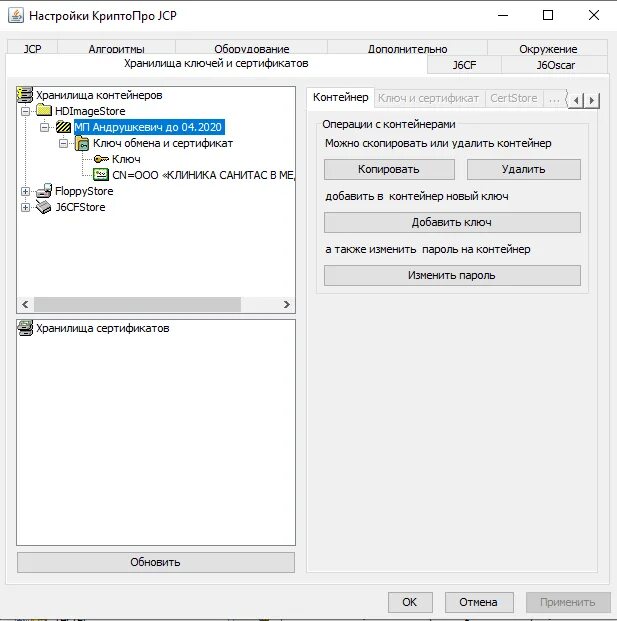617x621 pixels.
Task: Click the Добавить ключ button
Action: tap(452, 222)
